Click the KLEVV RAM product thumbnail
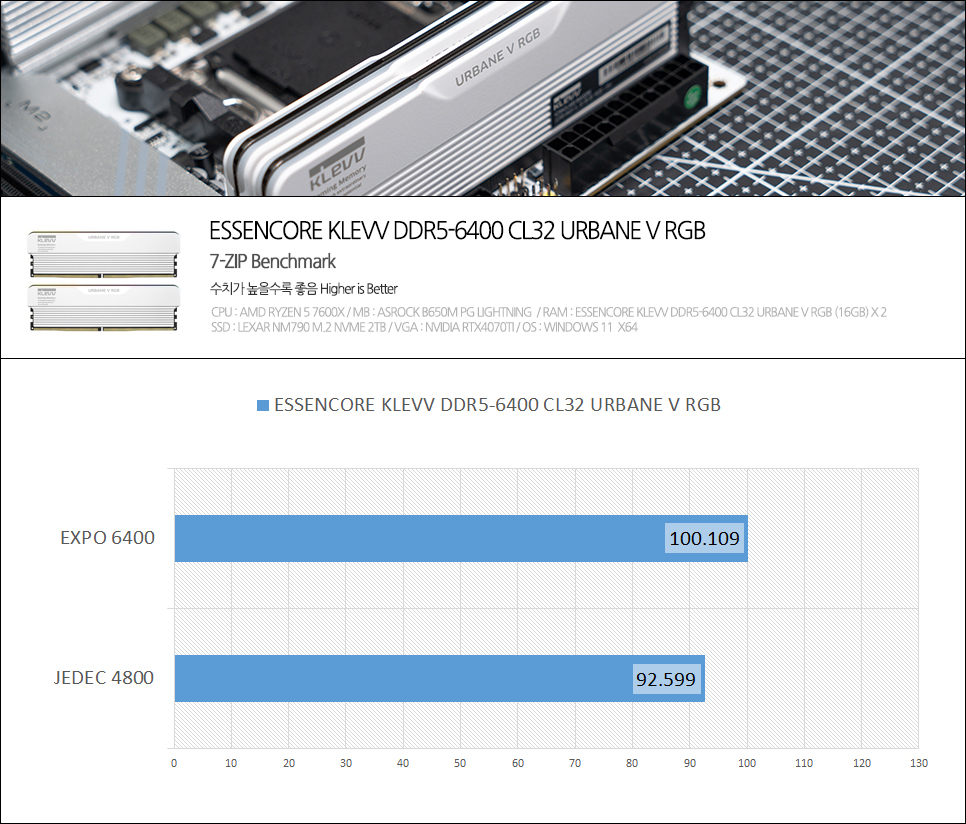966x824 pixels. [x=104, y=281]
